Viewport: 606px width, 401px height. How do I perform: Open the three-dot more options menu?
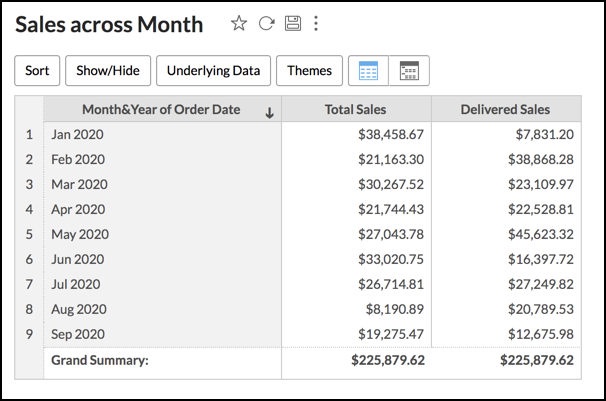click(317, 24)
